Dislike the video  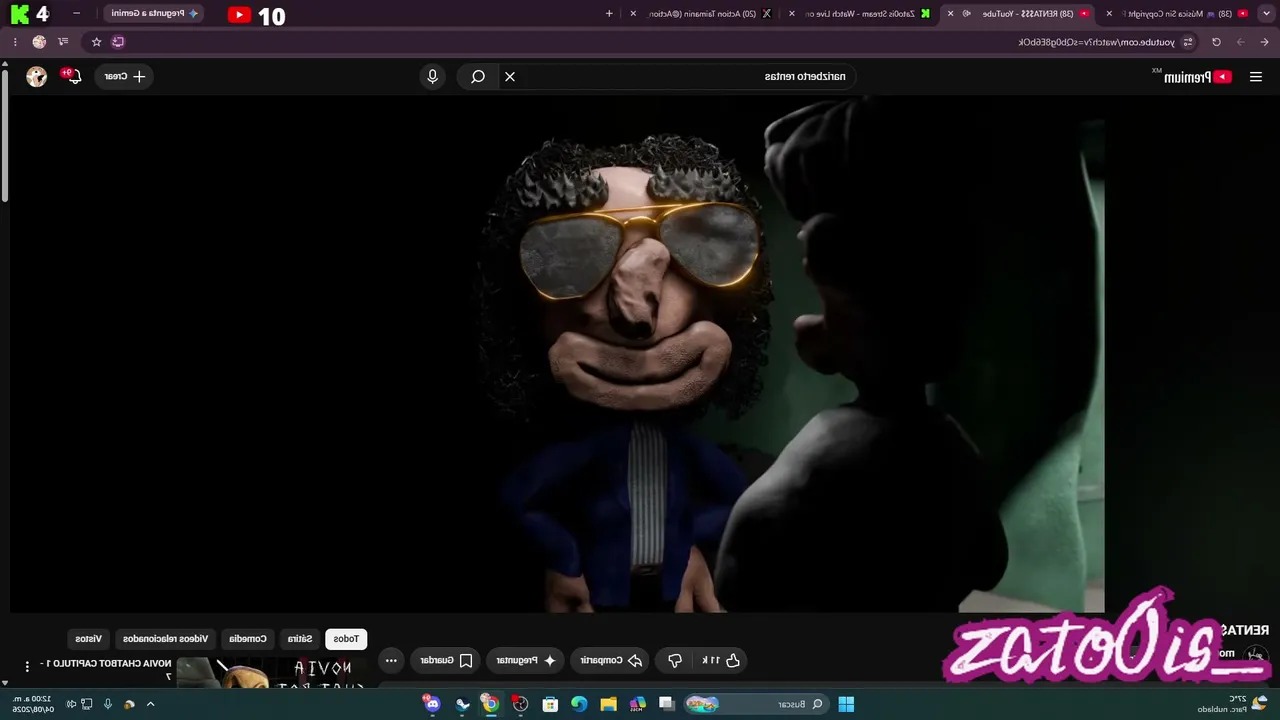[x=675, y=660]
